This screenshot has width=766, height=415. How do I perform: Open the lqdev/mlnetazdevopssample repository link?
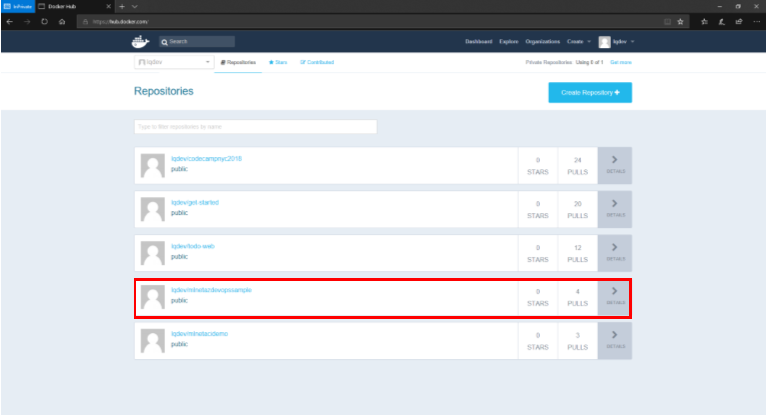[x=211, y=290]
